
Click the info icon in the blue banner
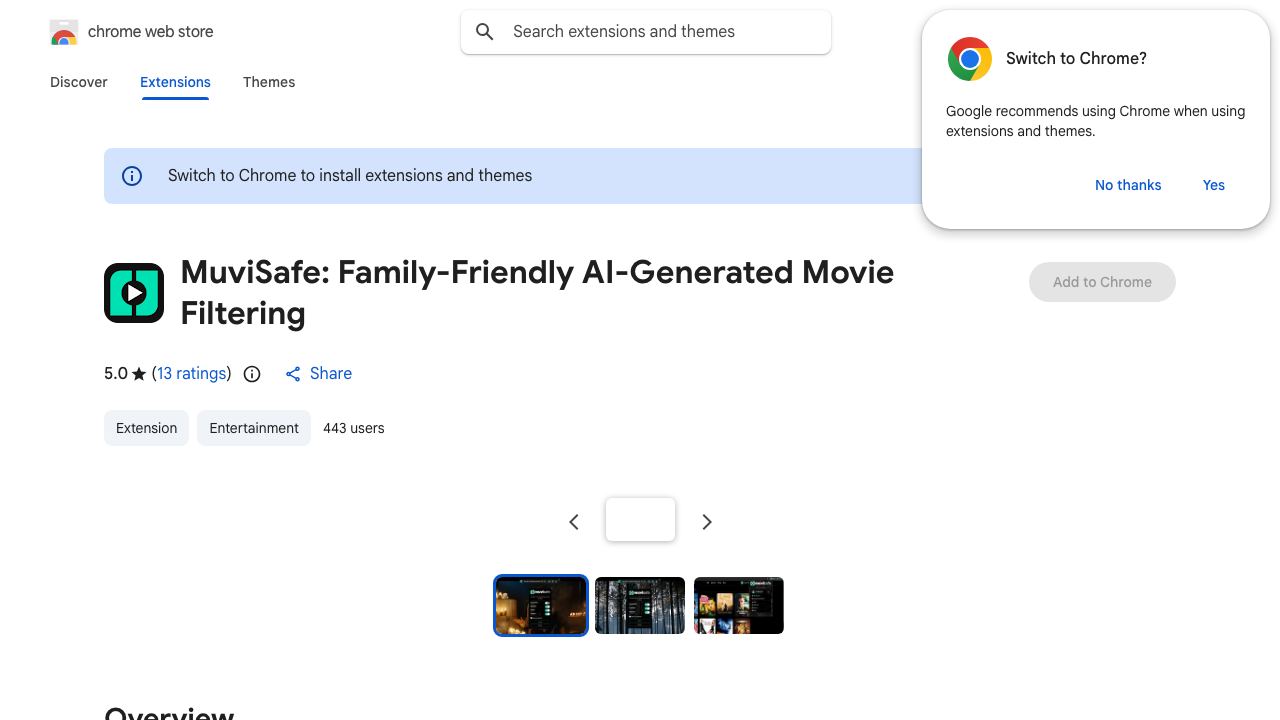click(x=132, y=176)
